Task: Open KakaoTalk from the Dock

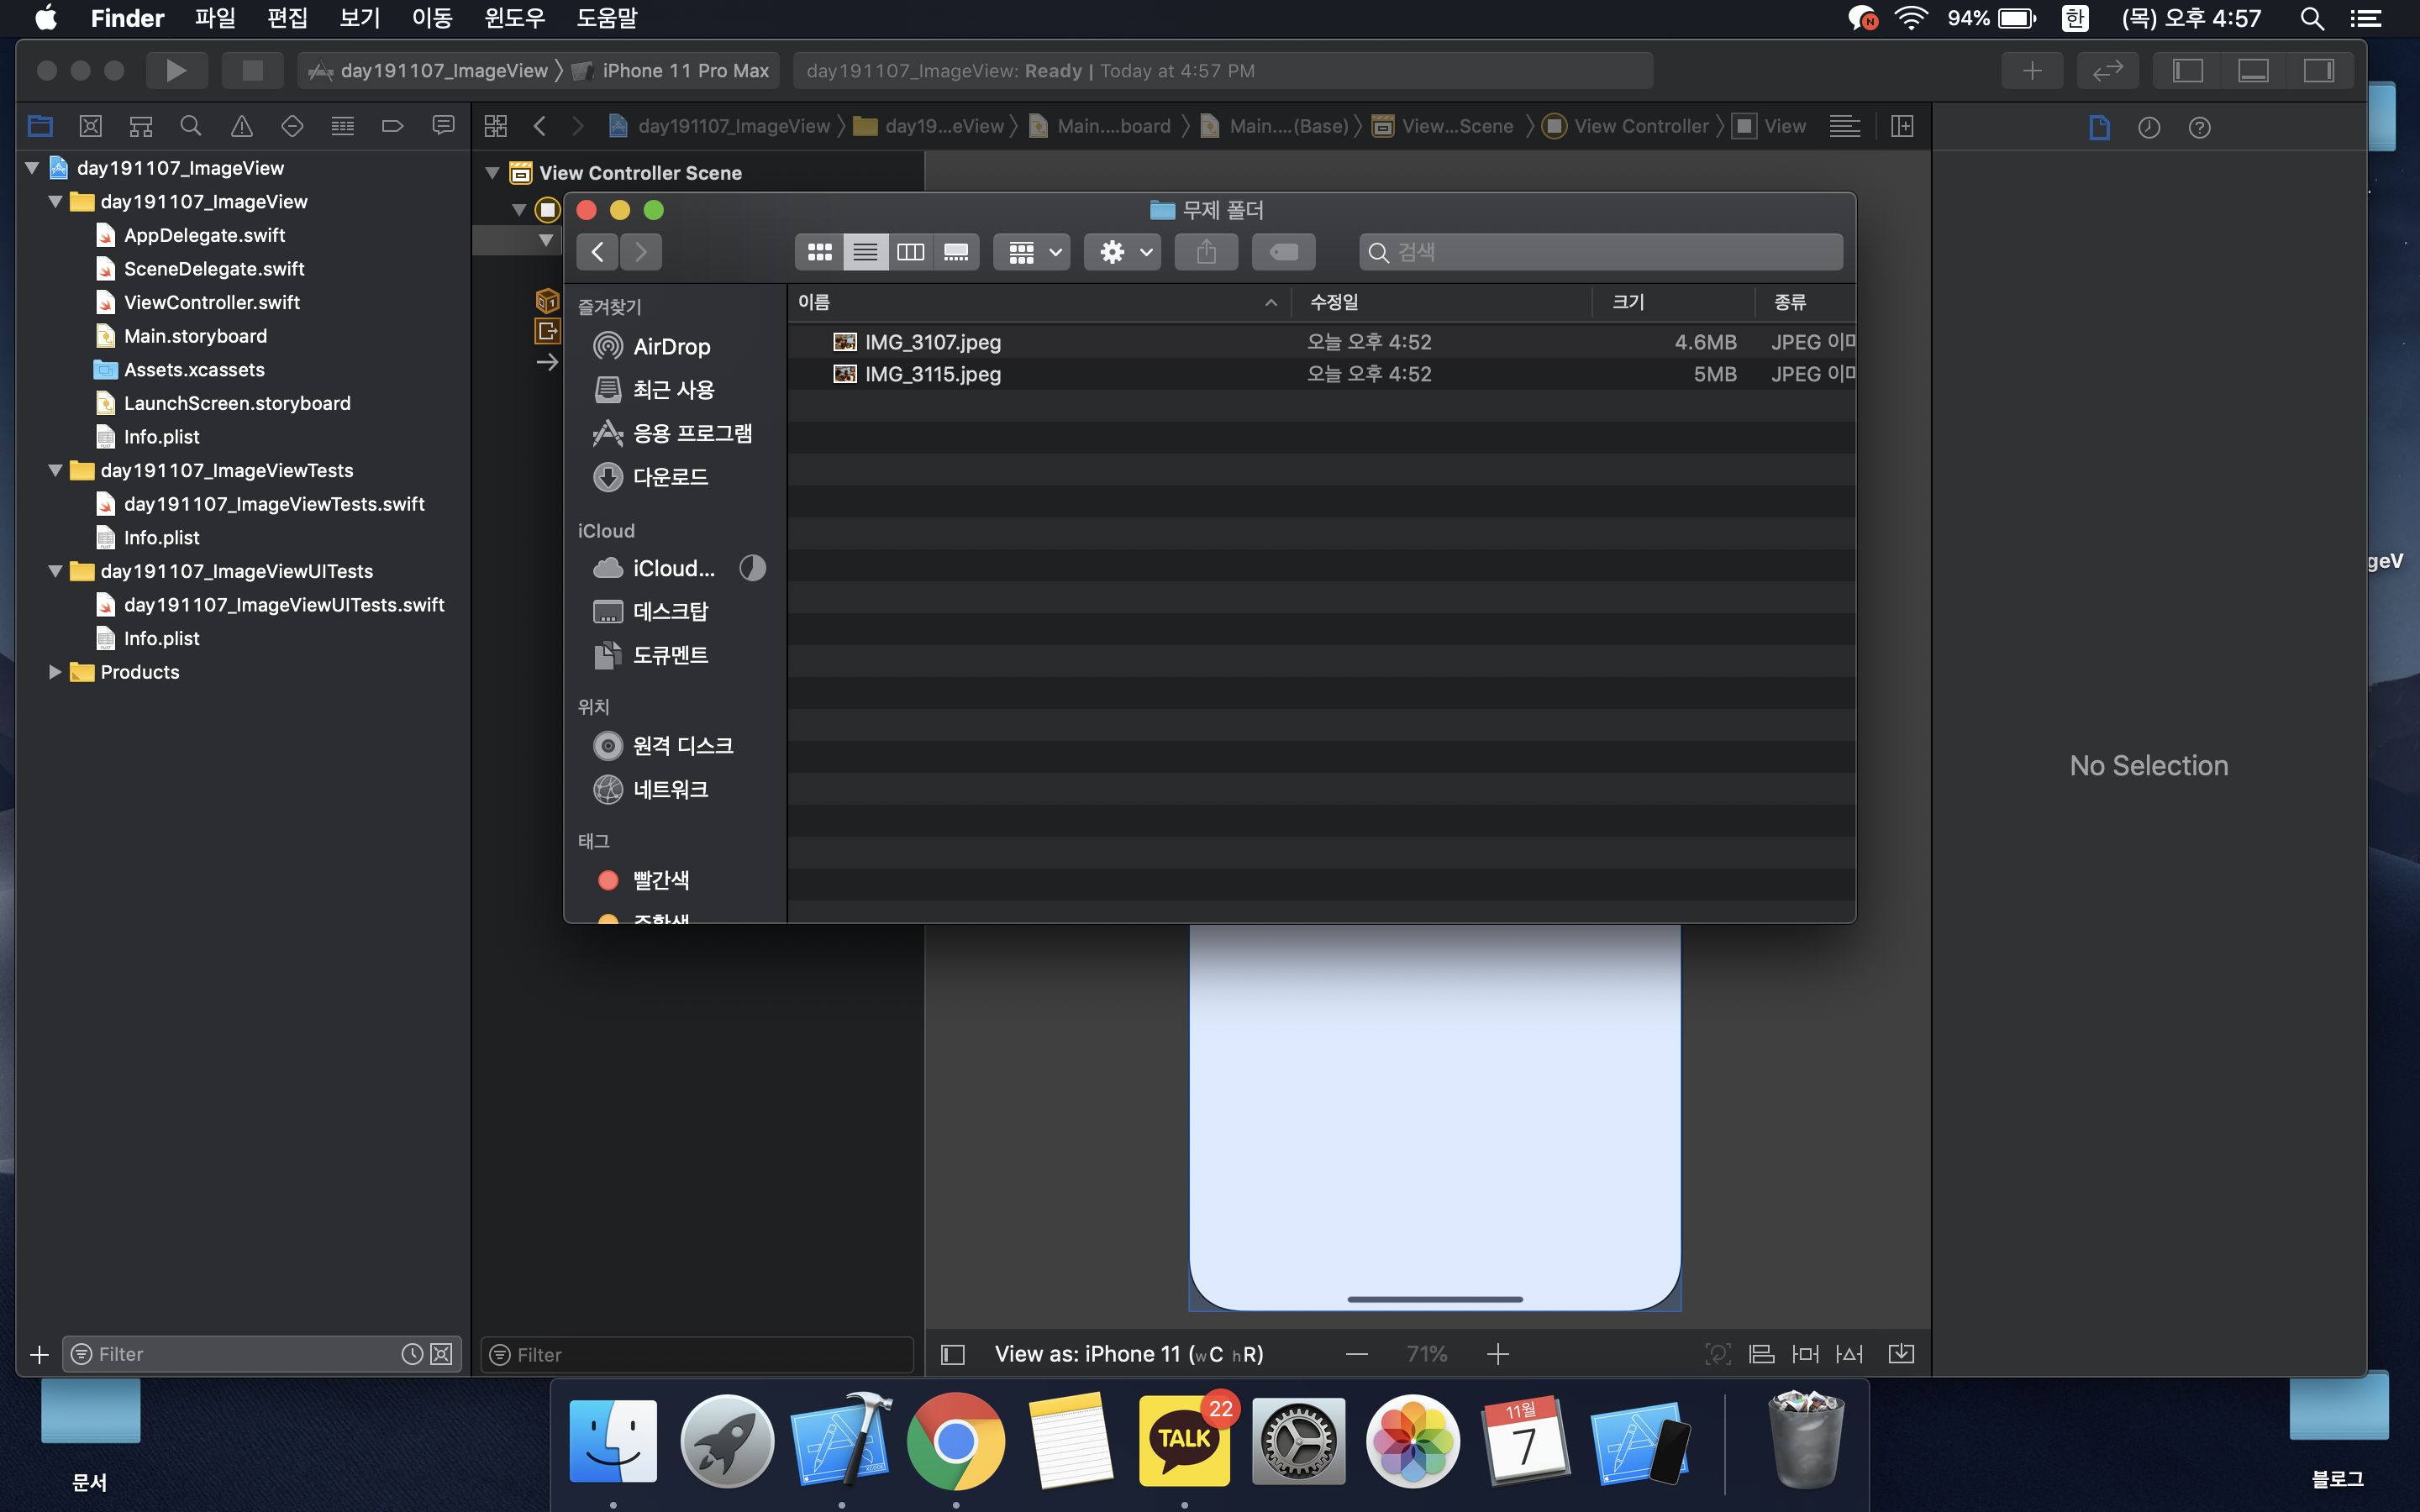Action: [x=1184, y=1441]
